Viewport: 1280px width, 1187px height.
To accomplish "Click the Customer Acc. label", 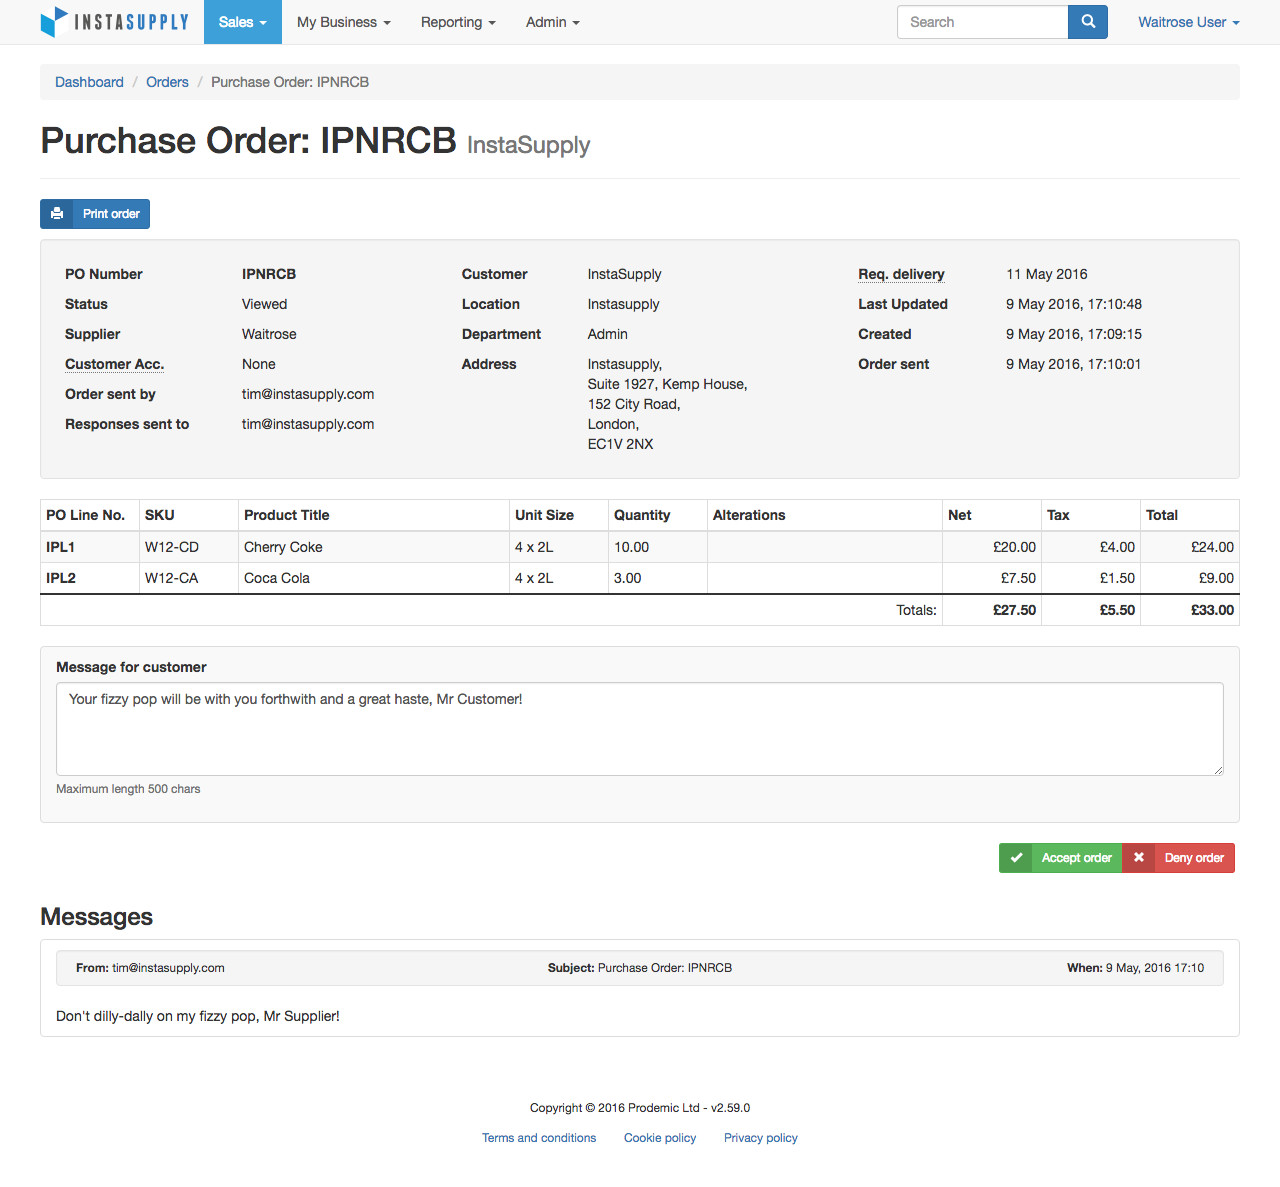I will pos(114,364).
